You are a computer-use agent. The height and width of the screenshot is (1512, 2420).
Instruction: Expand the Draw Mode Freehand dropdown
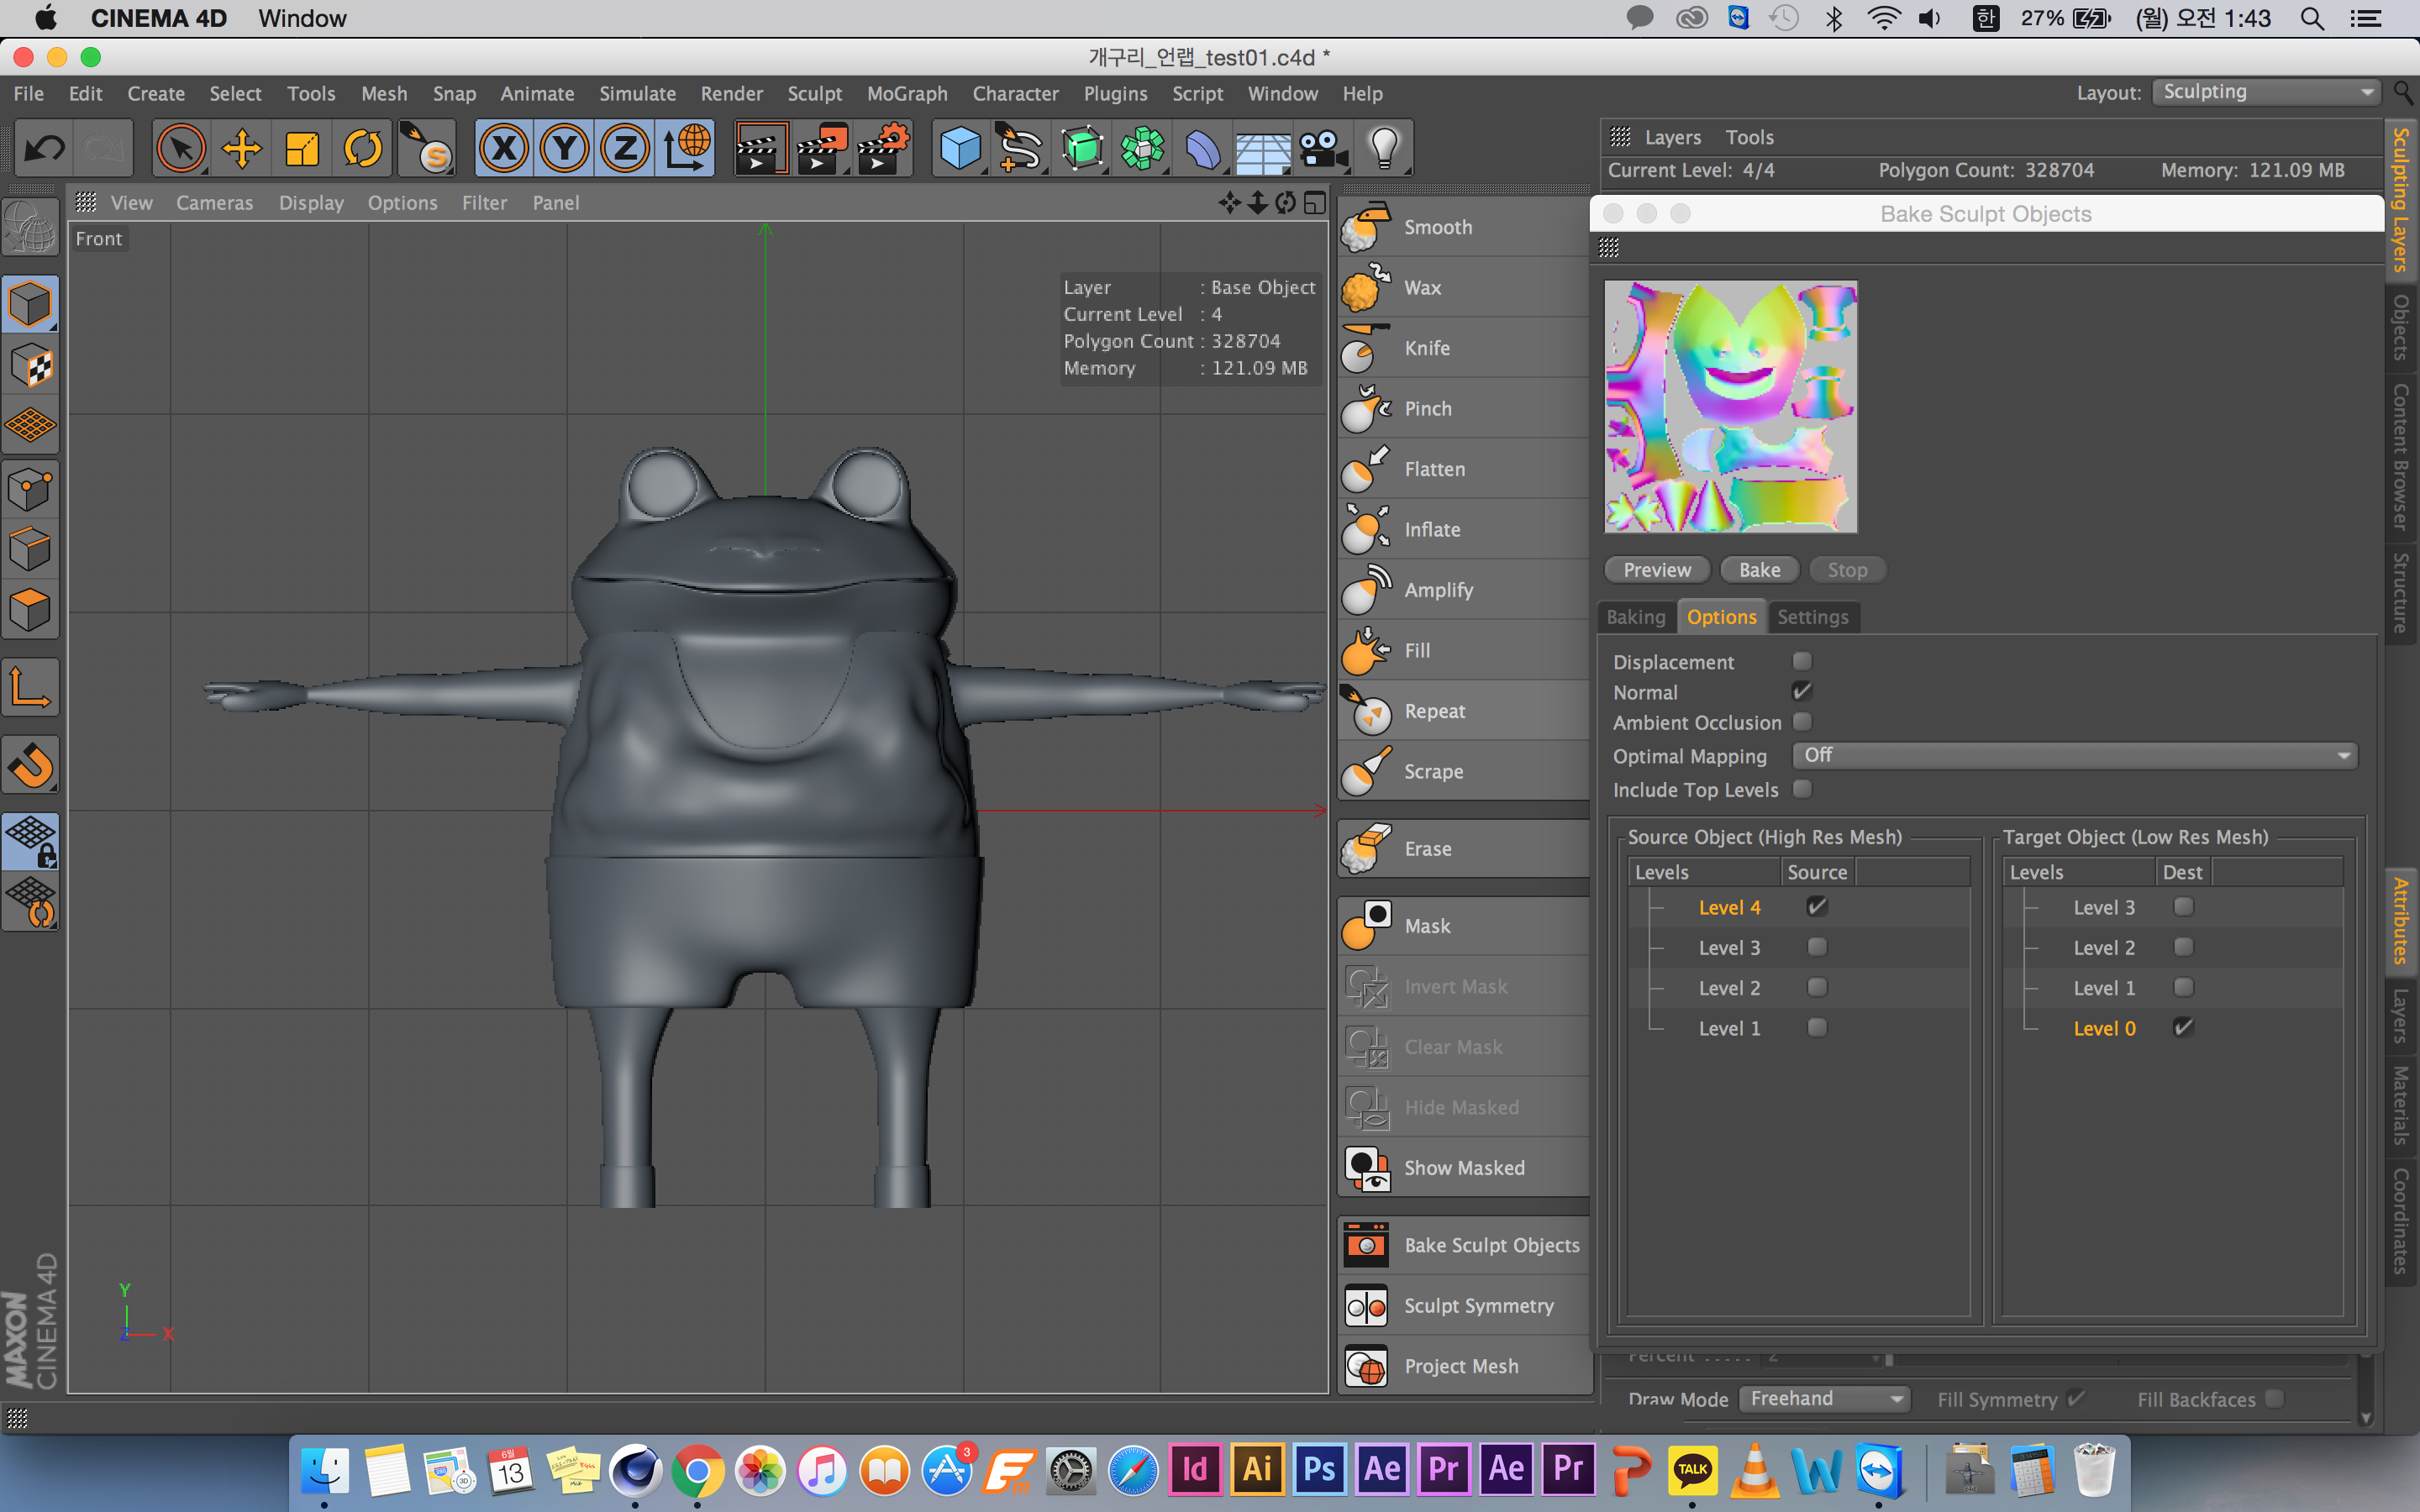[1824, 1398]
